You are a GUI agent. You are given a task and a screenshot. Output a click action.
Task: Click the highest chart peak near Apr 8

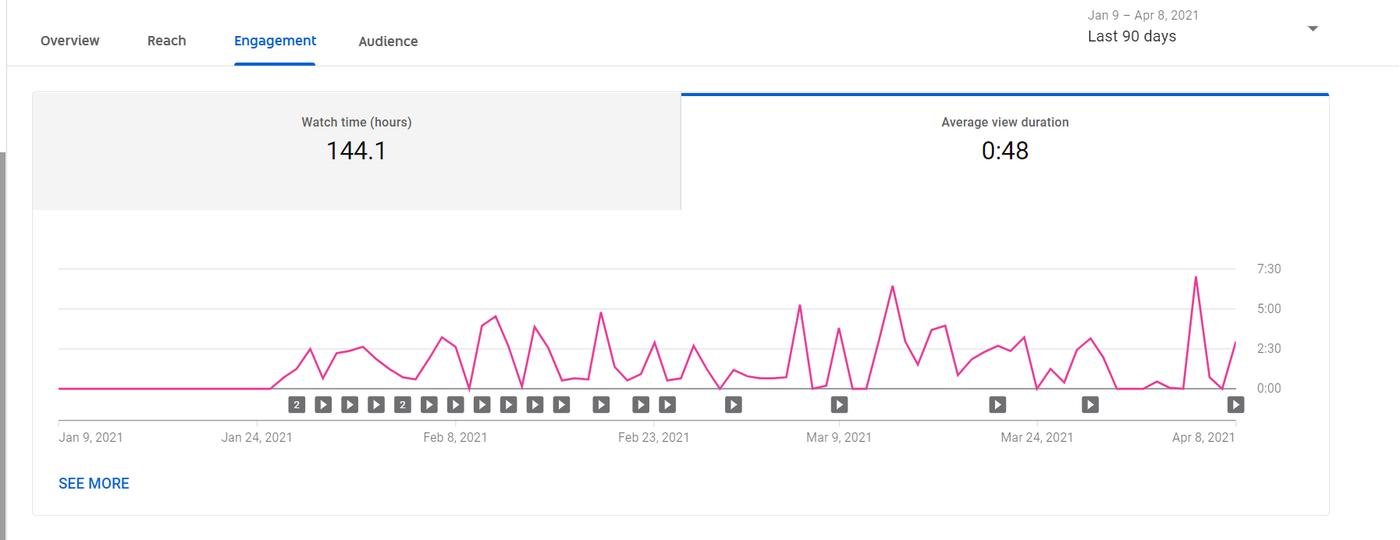[1196, 277]
